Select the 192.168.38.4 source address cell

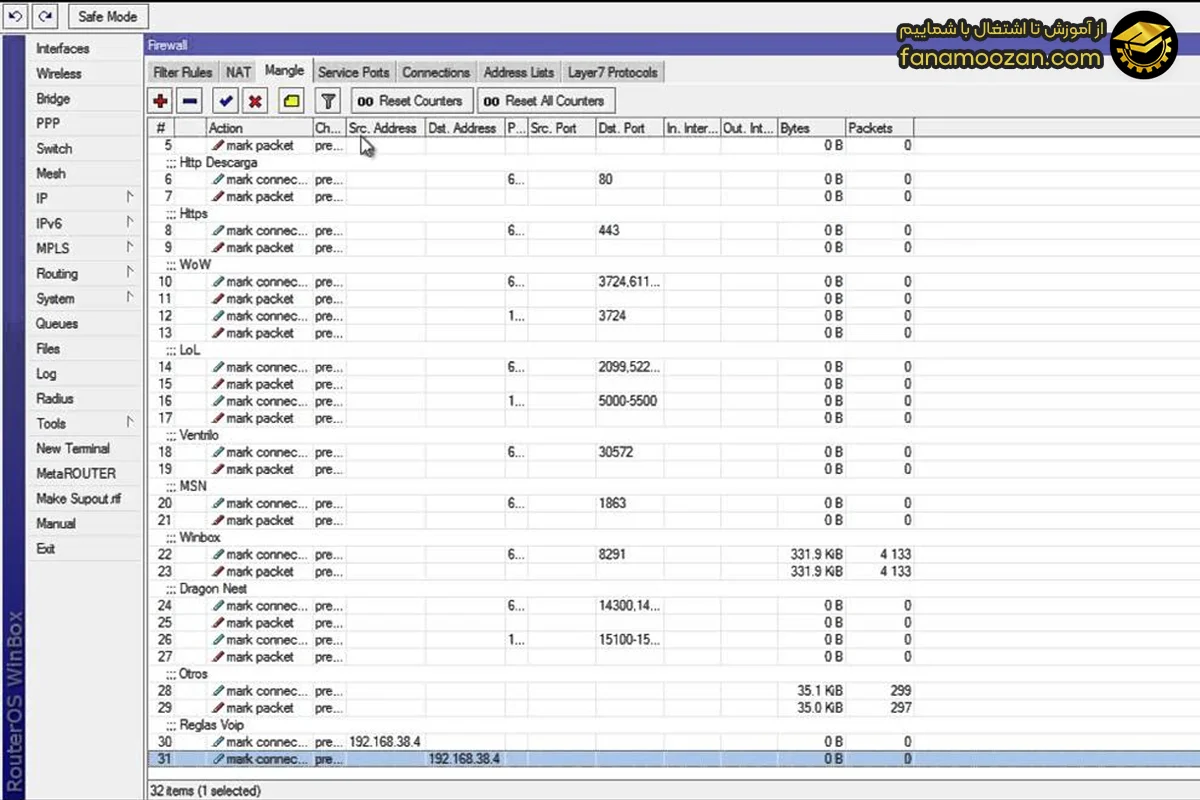(385, 742)
